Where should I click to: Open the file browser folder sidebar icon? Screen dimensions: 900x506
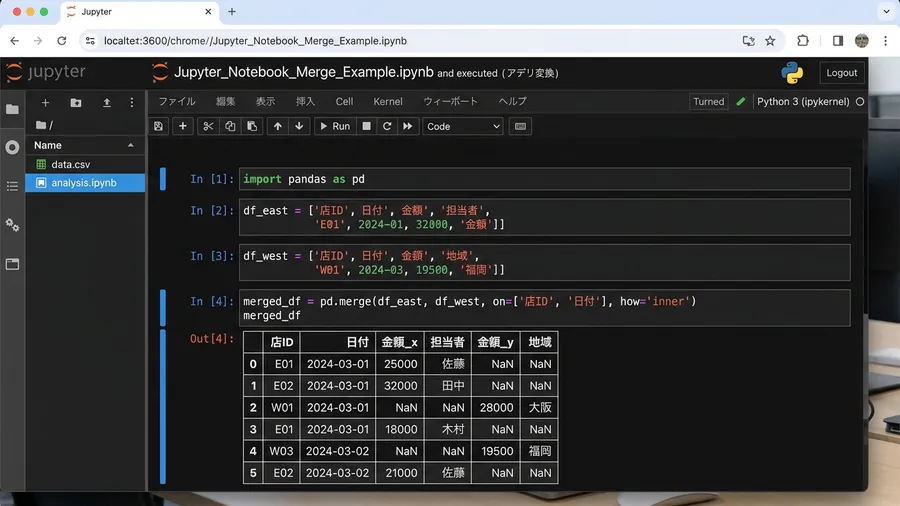(x=12, y=109)
